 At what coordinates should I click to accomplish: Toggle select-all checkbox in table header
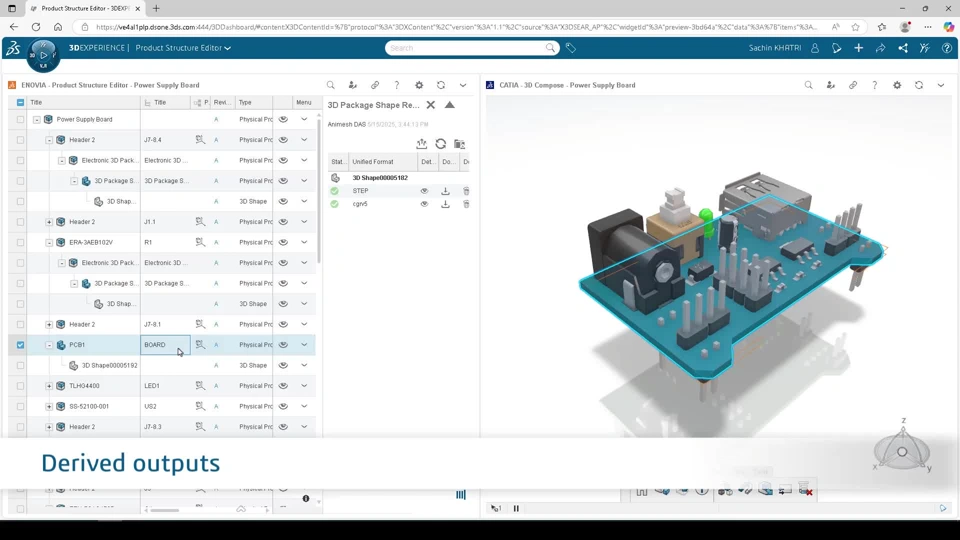pyautogui.click(x=20, y=102)
